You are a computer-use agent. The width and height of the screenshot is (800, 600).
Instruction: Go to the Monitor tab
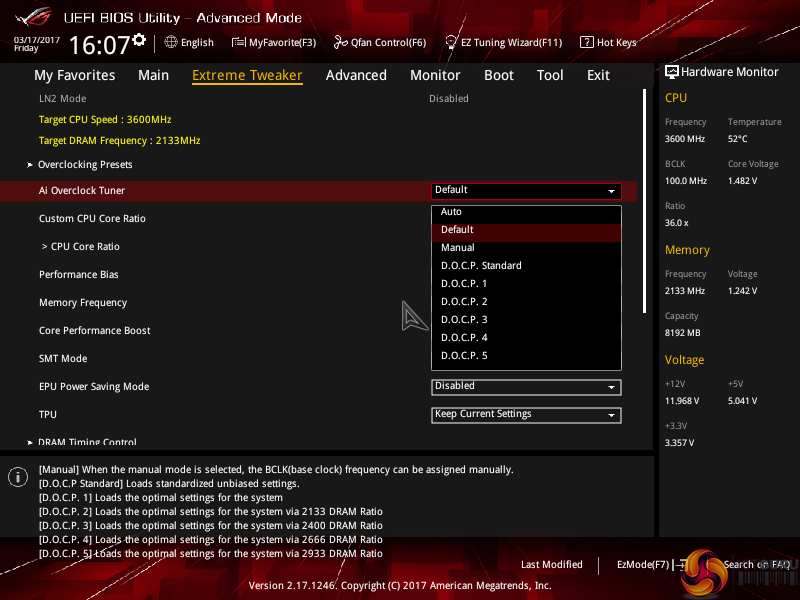pyautogui.click(x=435, y=75)
